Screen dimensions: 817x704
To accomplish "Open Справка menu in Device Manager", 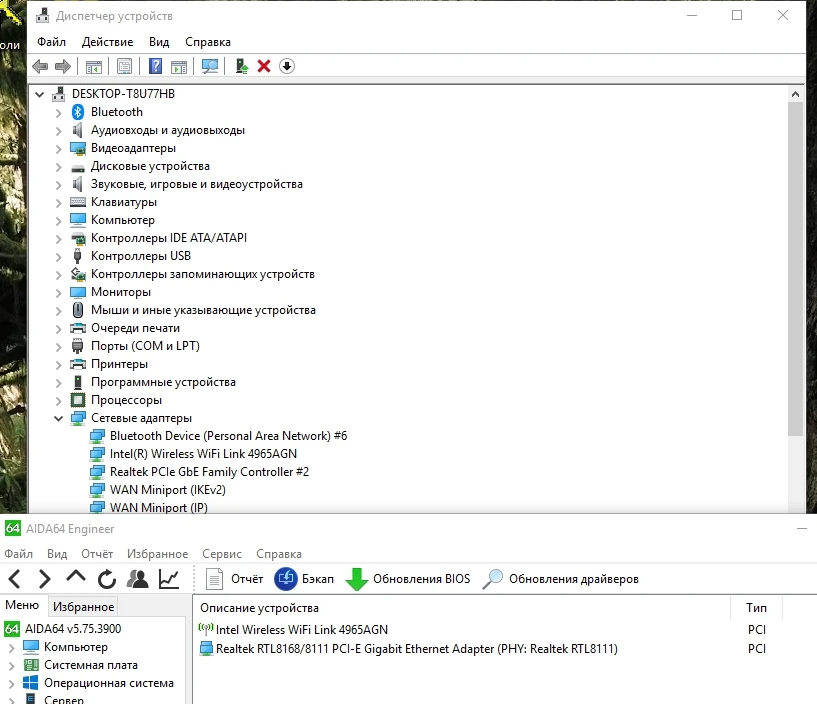I will [x=208, y=42].
